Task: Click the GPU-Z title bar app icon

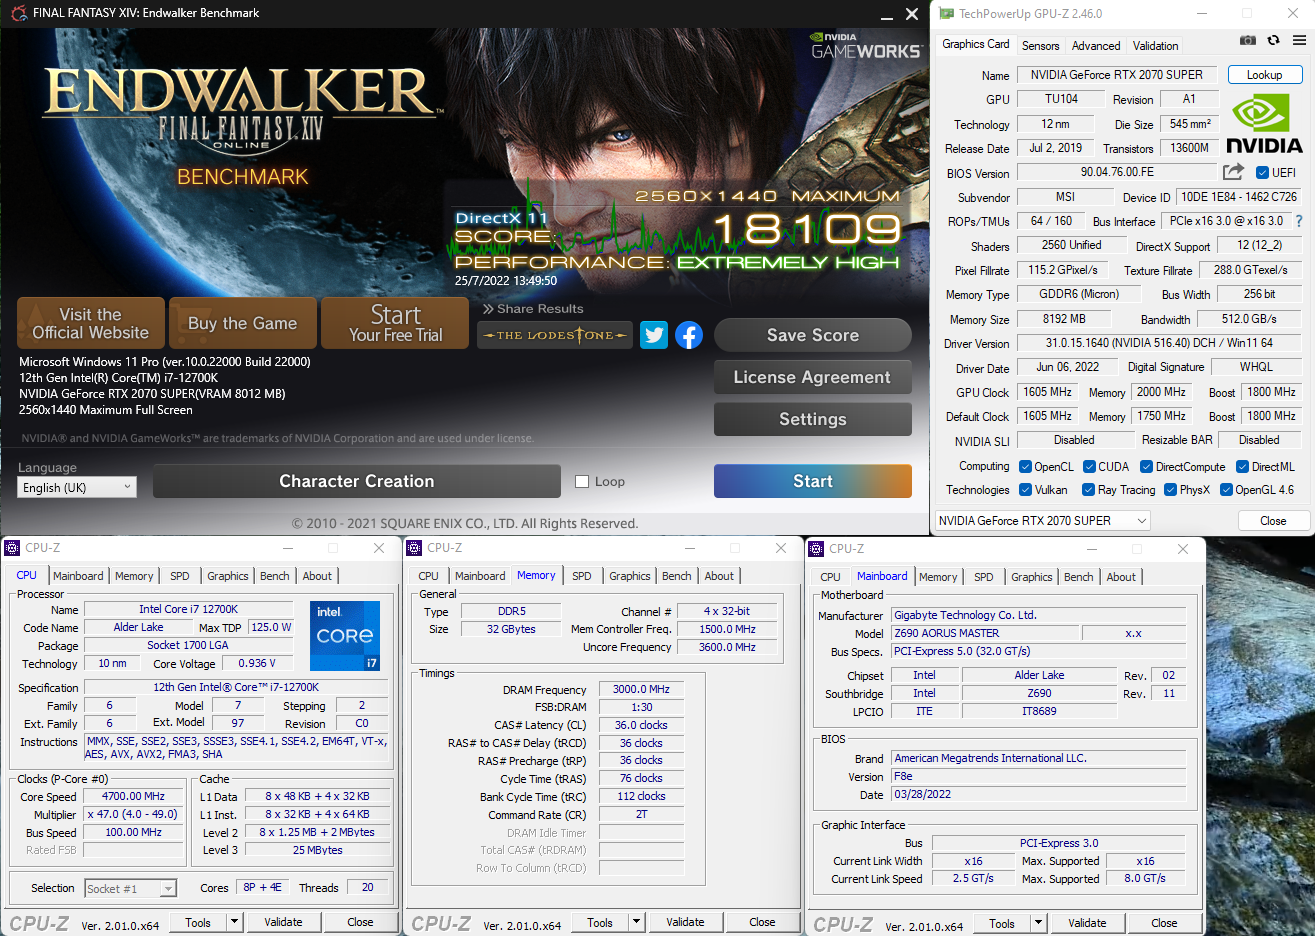Action: point(946,14)
